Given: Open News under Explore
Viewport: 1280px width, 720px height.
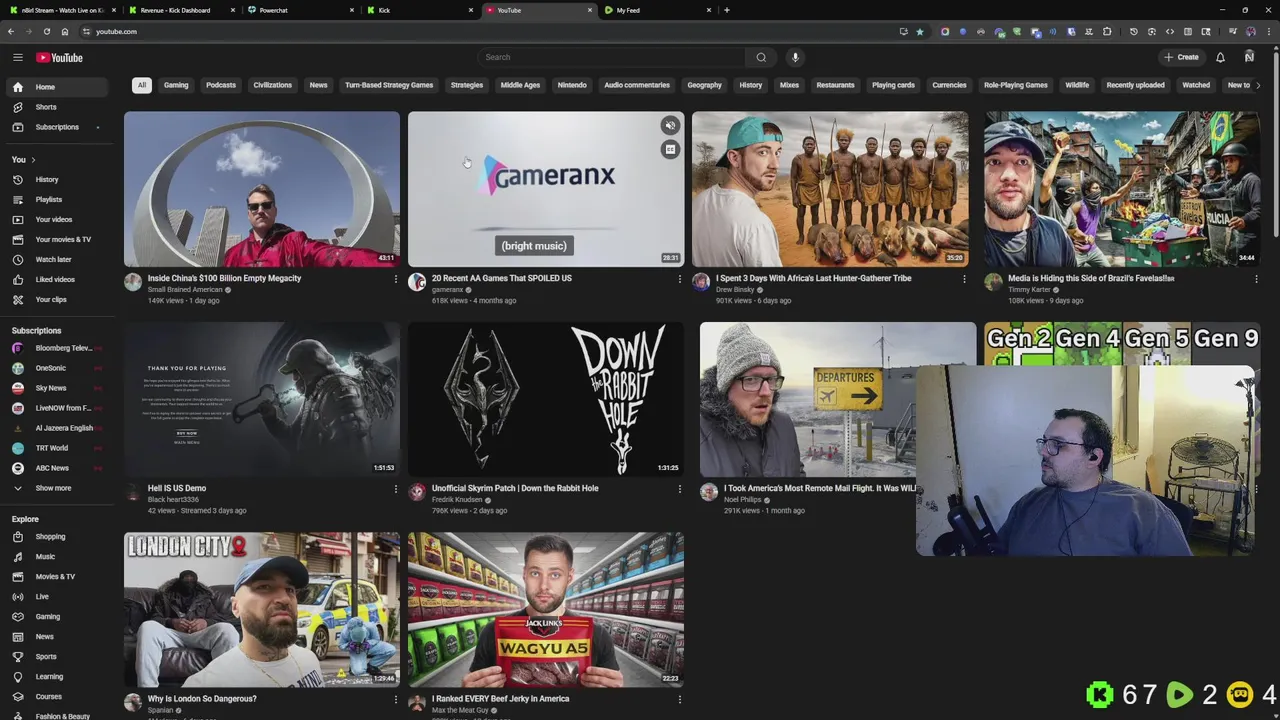Looking at the screenshot, I should pyautogui.click(x=56, y=636).
